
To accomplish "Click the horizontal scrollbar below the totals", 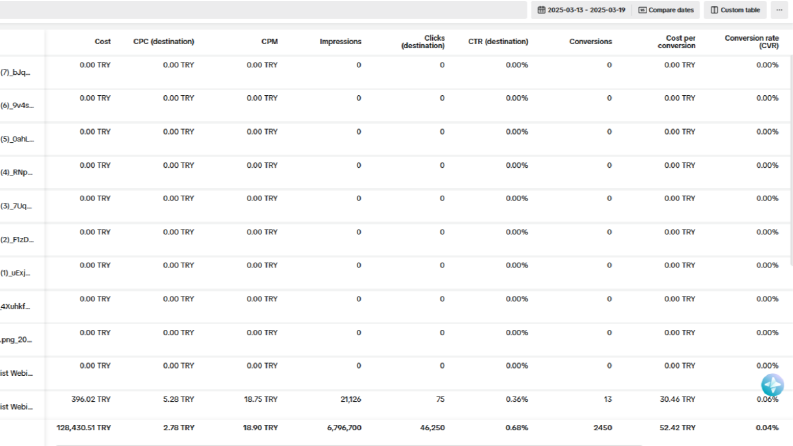I will coord(349,445).
